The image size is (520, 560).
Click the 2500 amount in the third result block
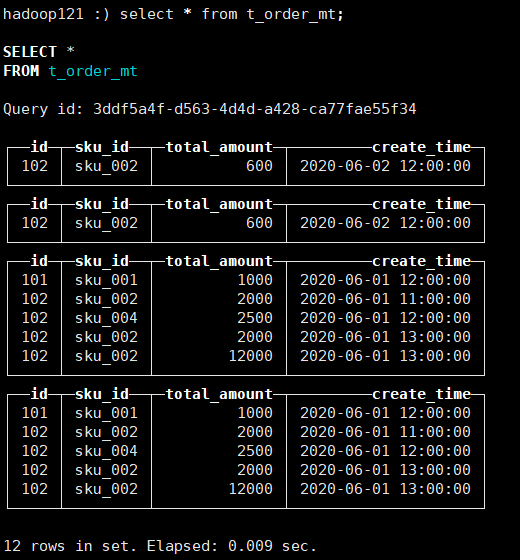click(255, 318)
